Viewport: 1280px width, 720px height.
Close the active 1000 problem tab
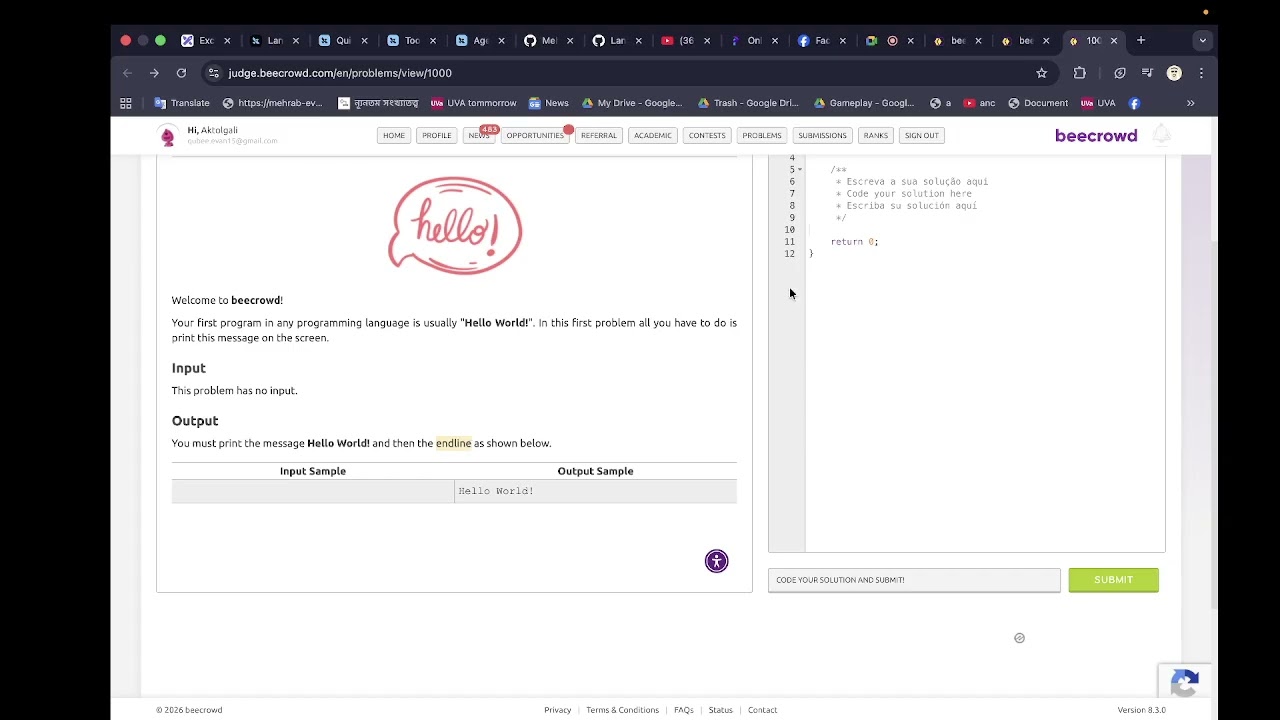pyautogui.click(x=1114, y=41)
